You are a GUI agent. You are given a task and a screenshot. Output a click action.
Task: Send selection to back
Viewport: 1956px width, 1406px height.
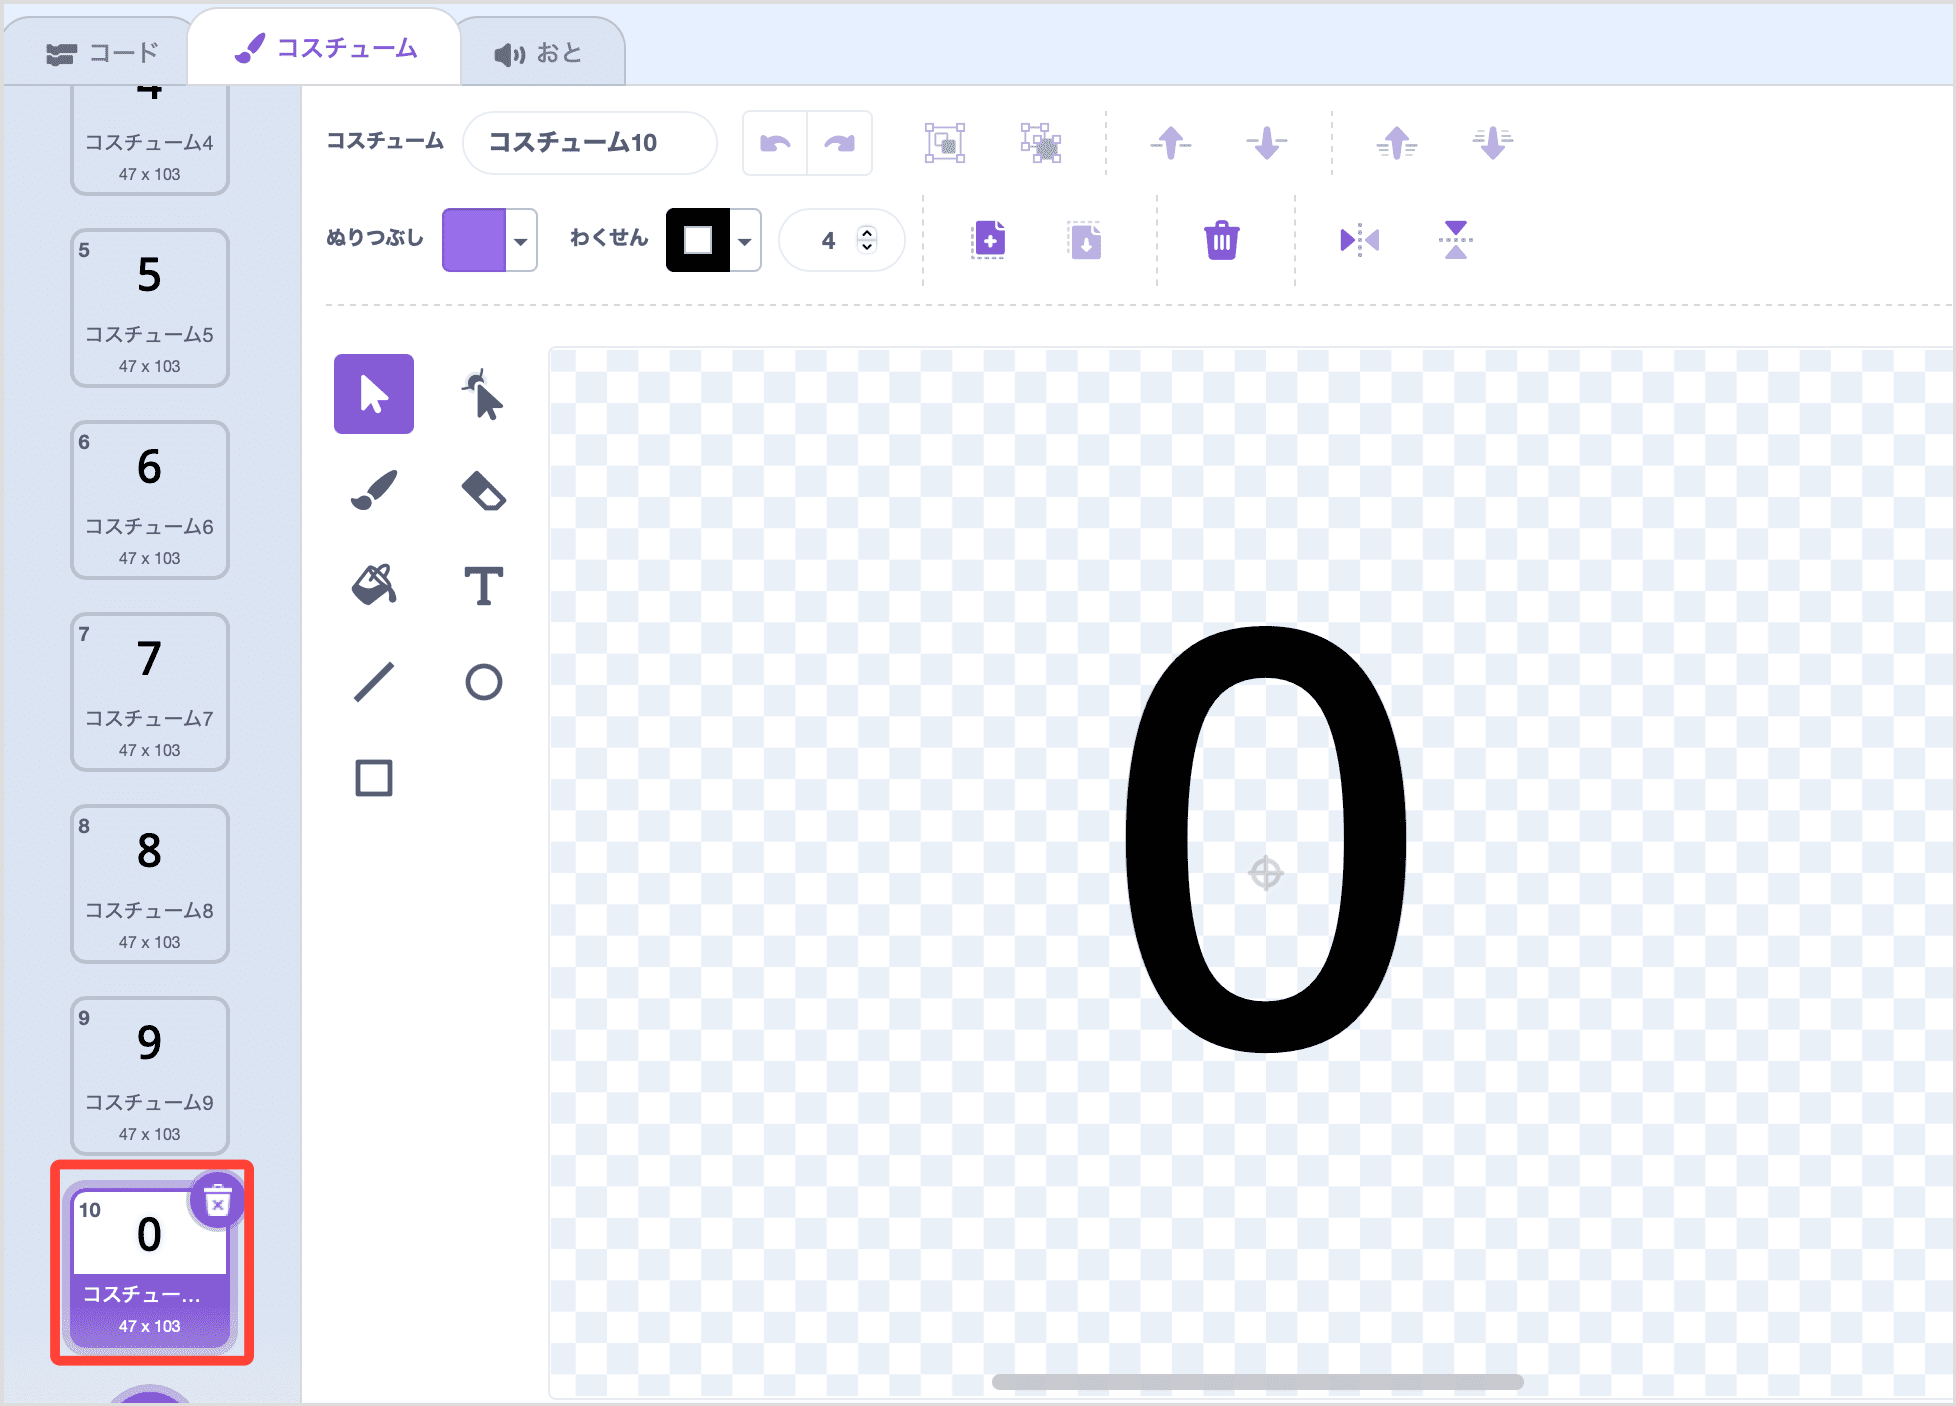click(1493, 143)
